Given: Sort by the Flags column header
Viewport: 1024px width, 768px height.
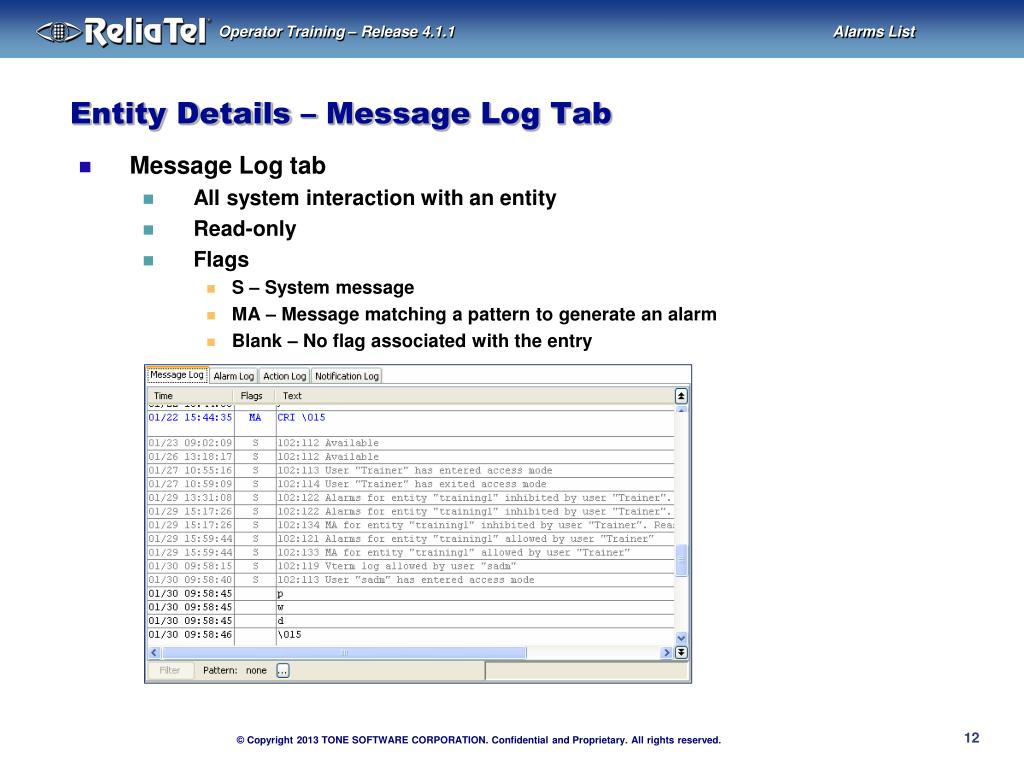Looking at the screenshot, I should 254,396.
